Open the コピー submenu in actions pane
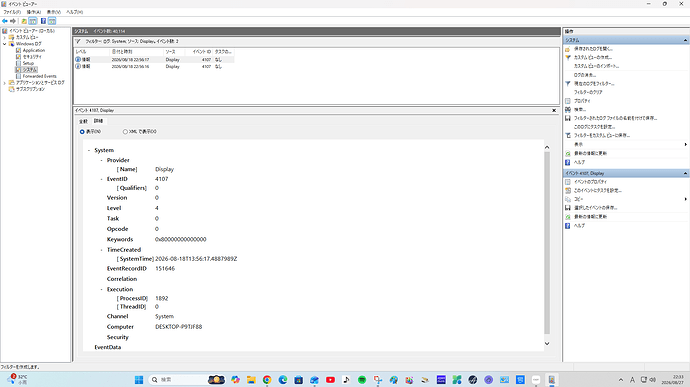The height and width of the screenshot is (387, 690). (x=626, y=199)
